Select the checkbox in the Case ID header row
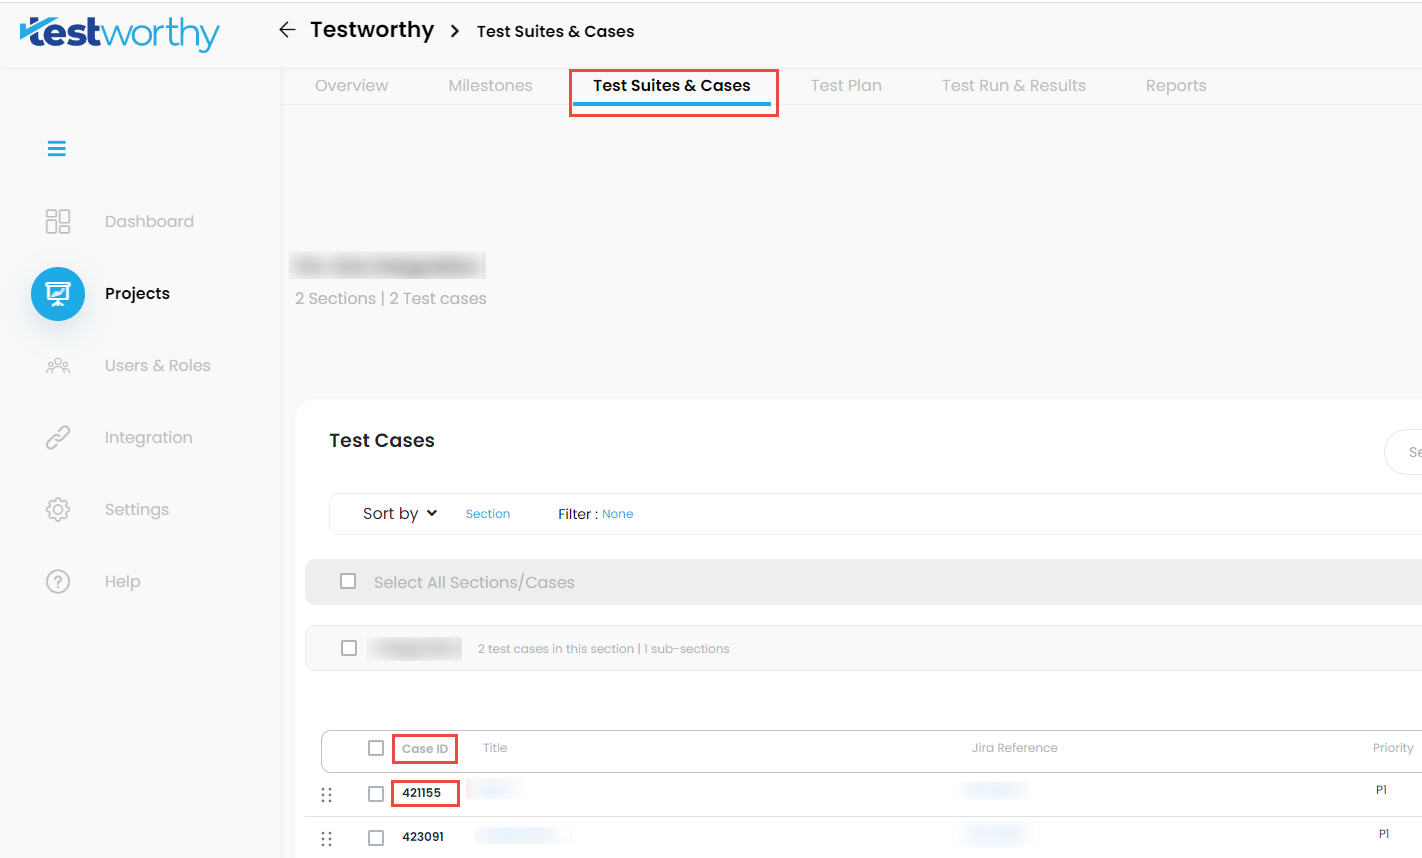1422x858 pixels. [376, 747]
